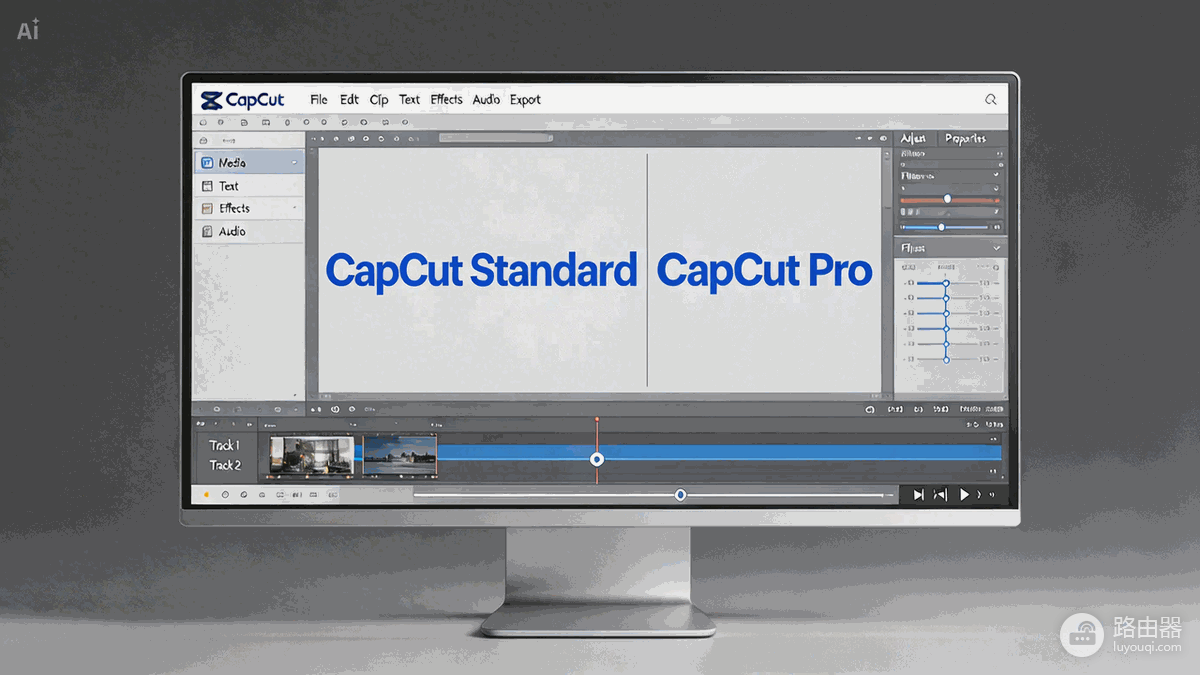Switch to the Properties tab
This screenshot has width=1200, height=675.
965,139
